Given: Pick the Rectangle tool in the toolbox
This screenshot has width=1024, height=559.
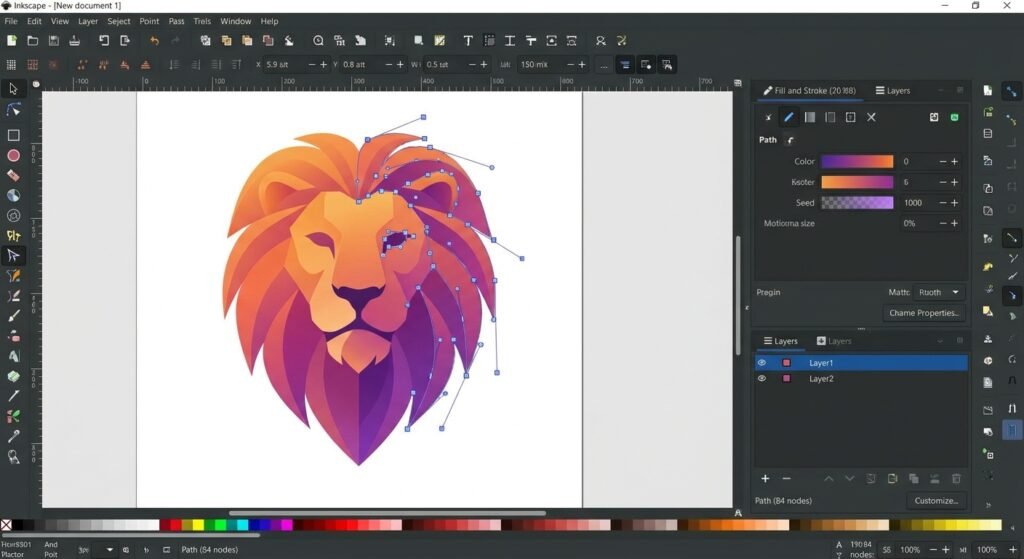Looking at the screenshot, I should [x=13, y=135].
